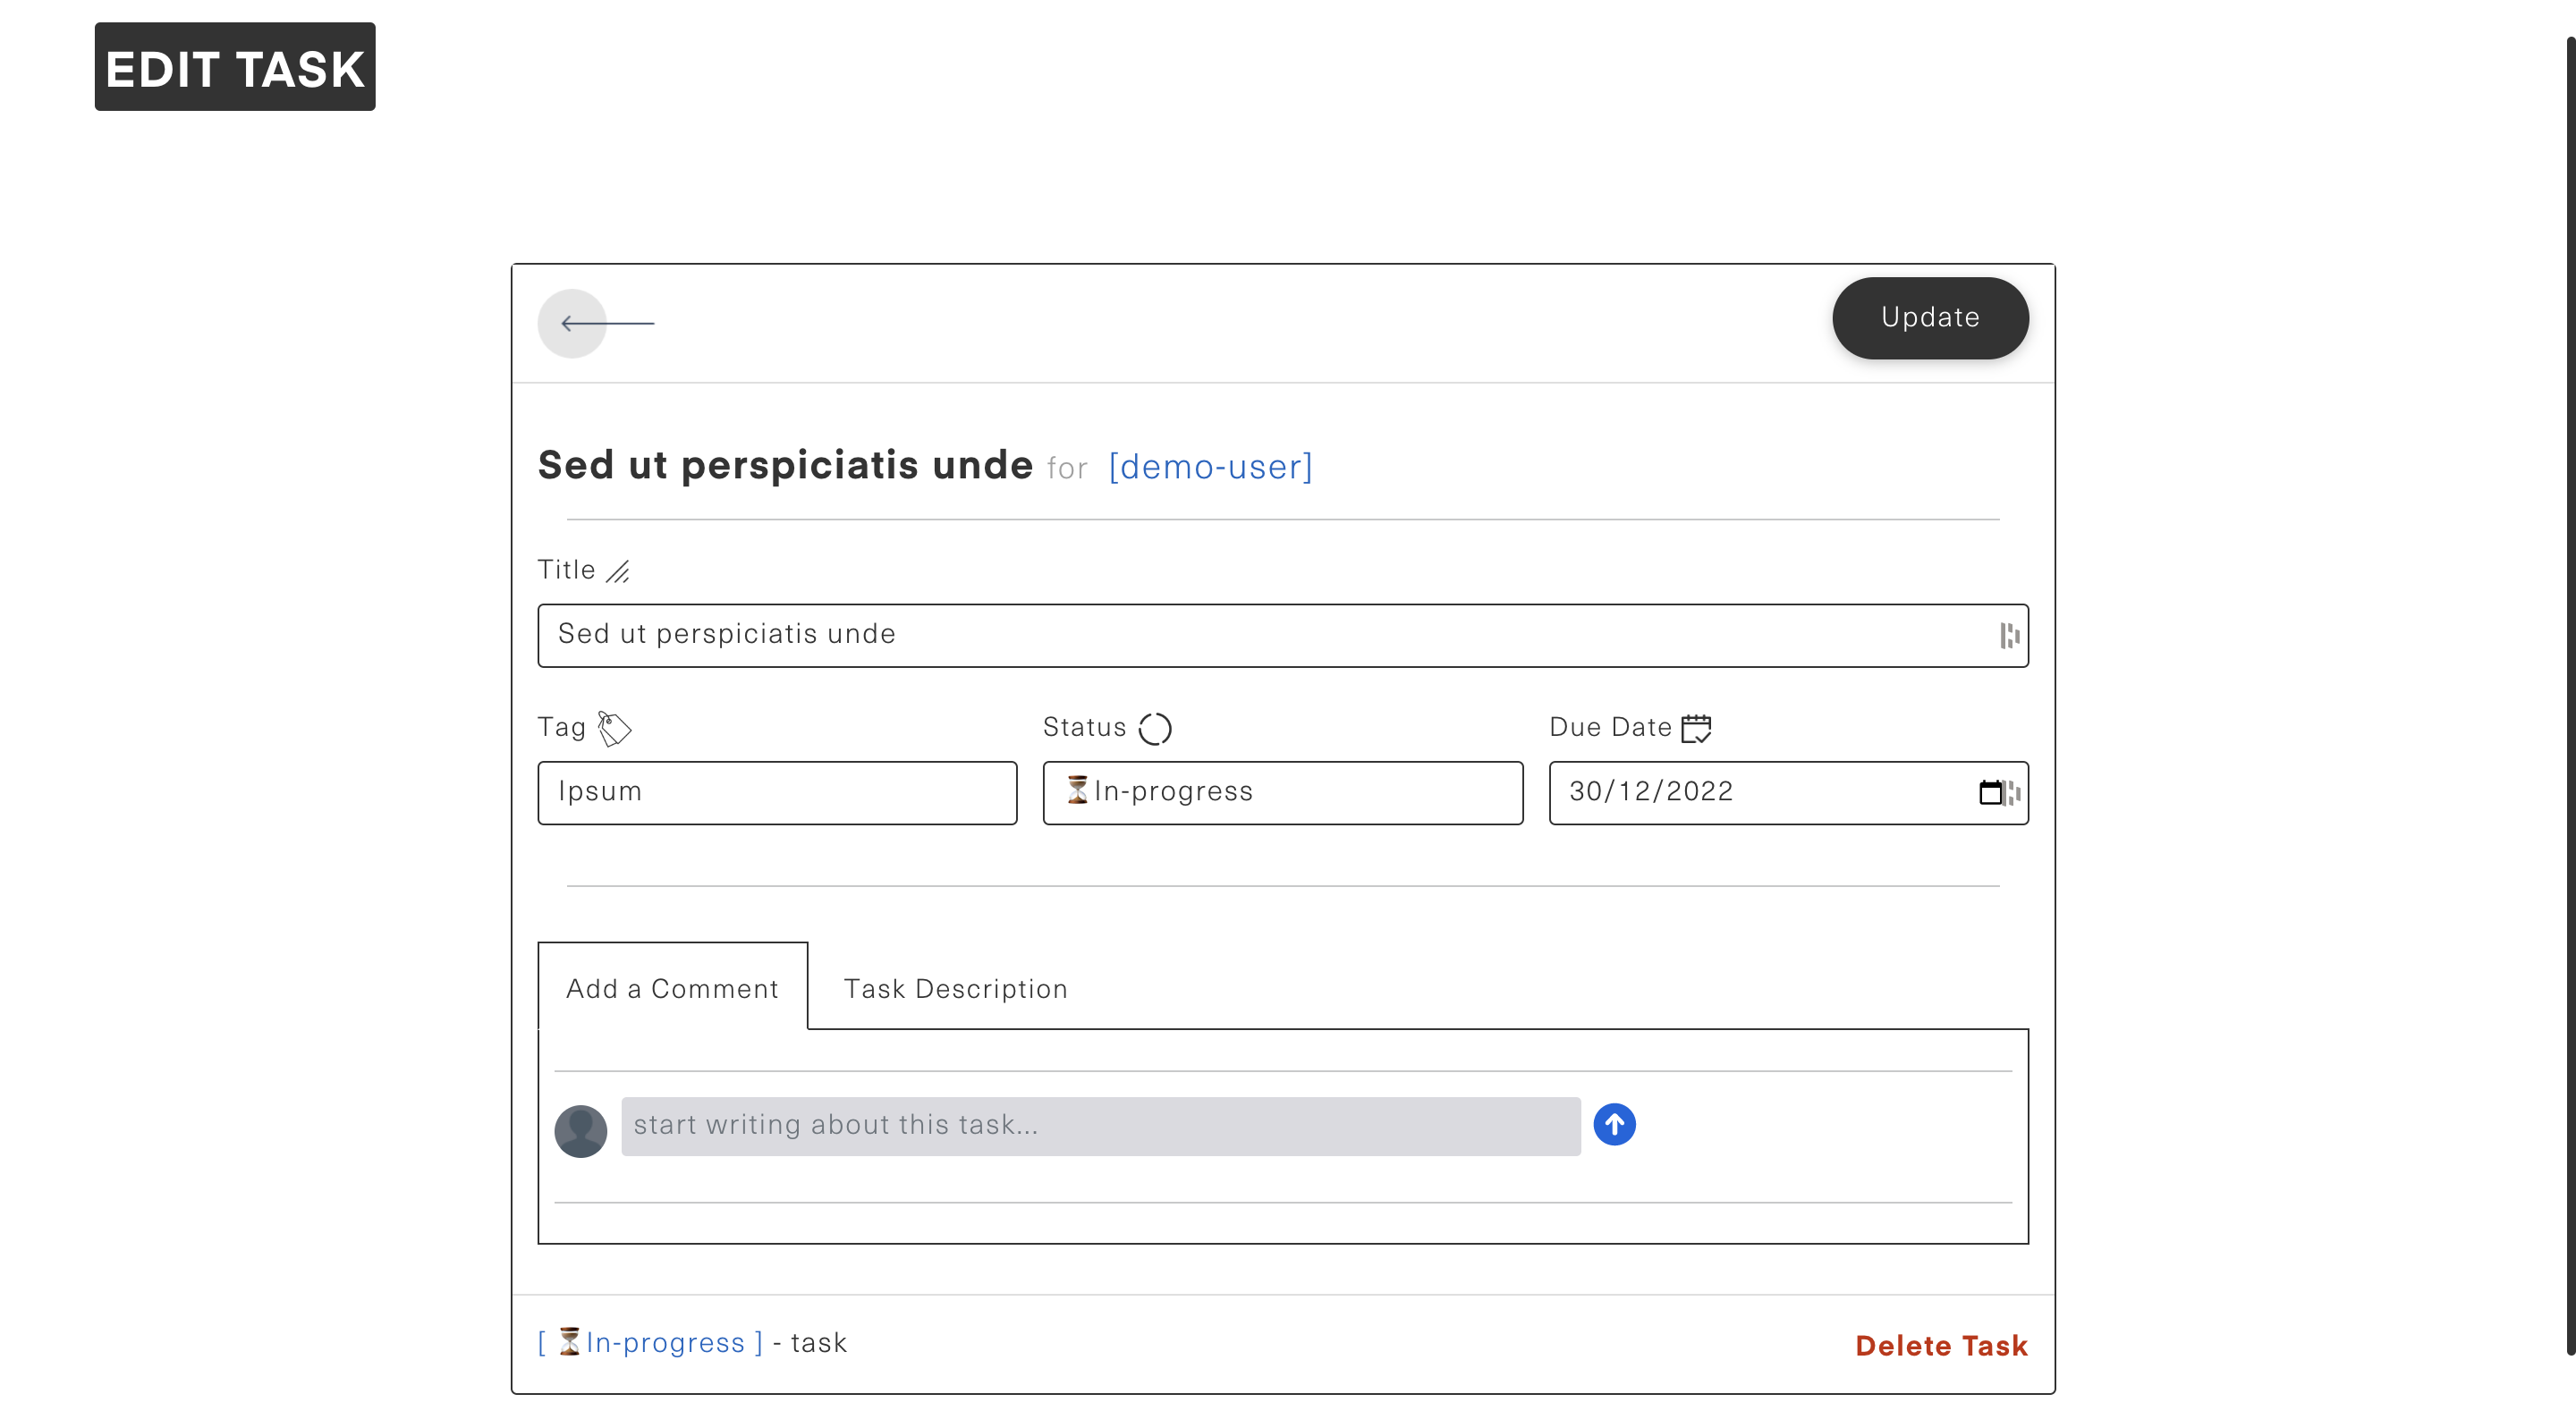This screenshot has height=1411, width=2576.
Task: Click the back arrow icon
Action: [573, 323]
